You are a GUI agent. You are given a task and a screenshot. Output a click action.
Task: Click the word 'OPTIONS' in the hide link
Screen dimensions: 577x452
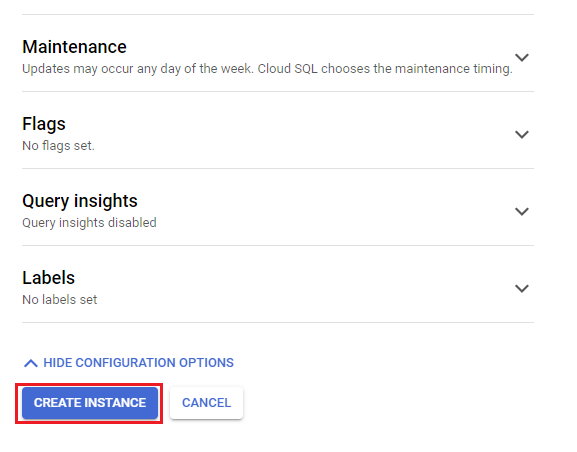point(206,363)
